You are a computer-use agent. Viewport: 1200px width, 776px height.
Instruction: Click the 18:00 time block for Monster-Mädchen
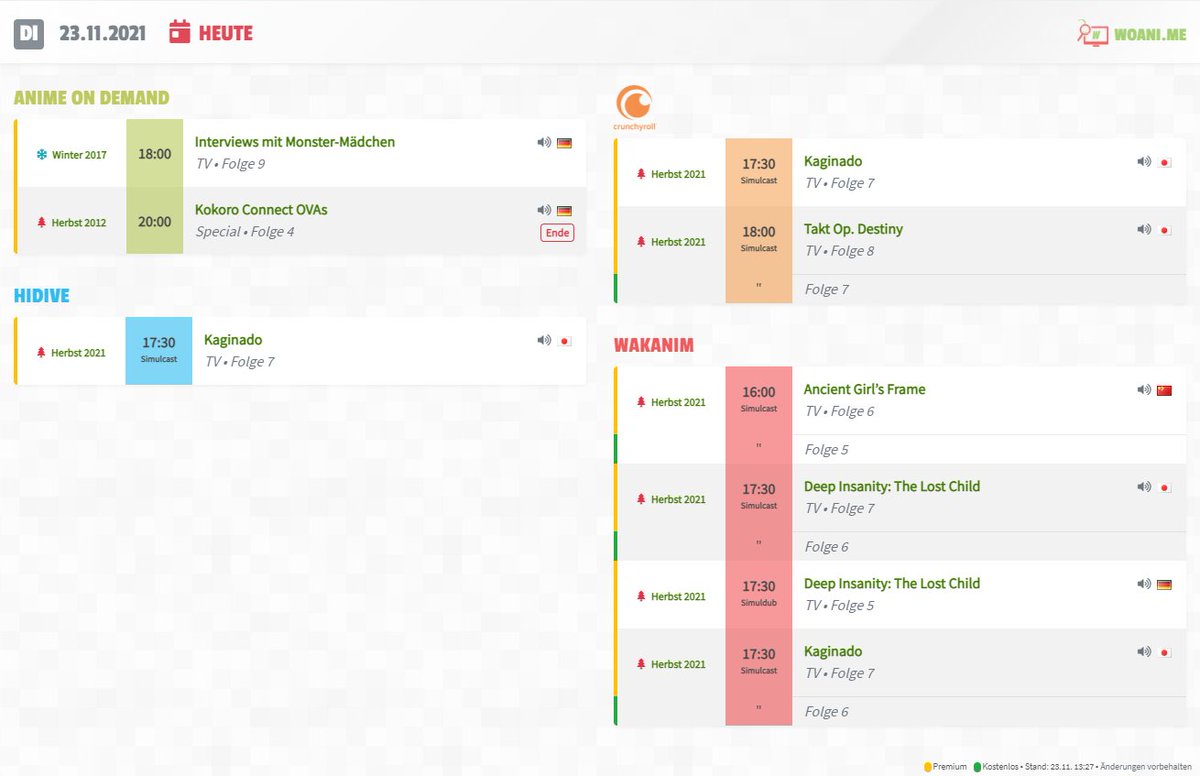(154, 154)
